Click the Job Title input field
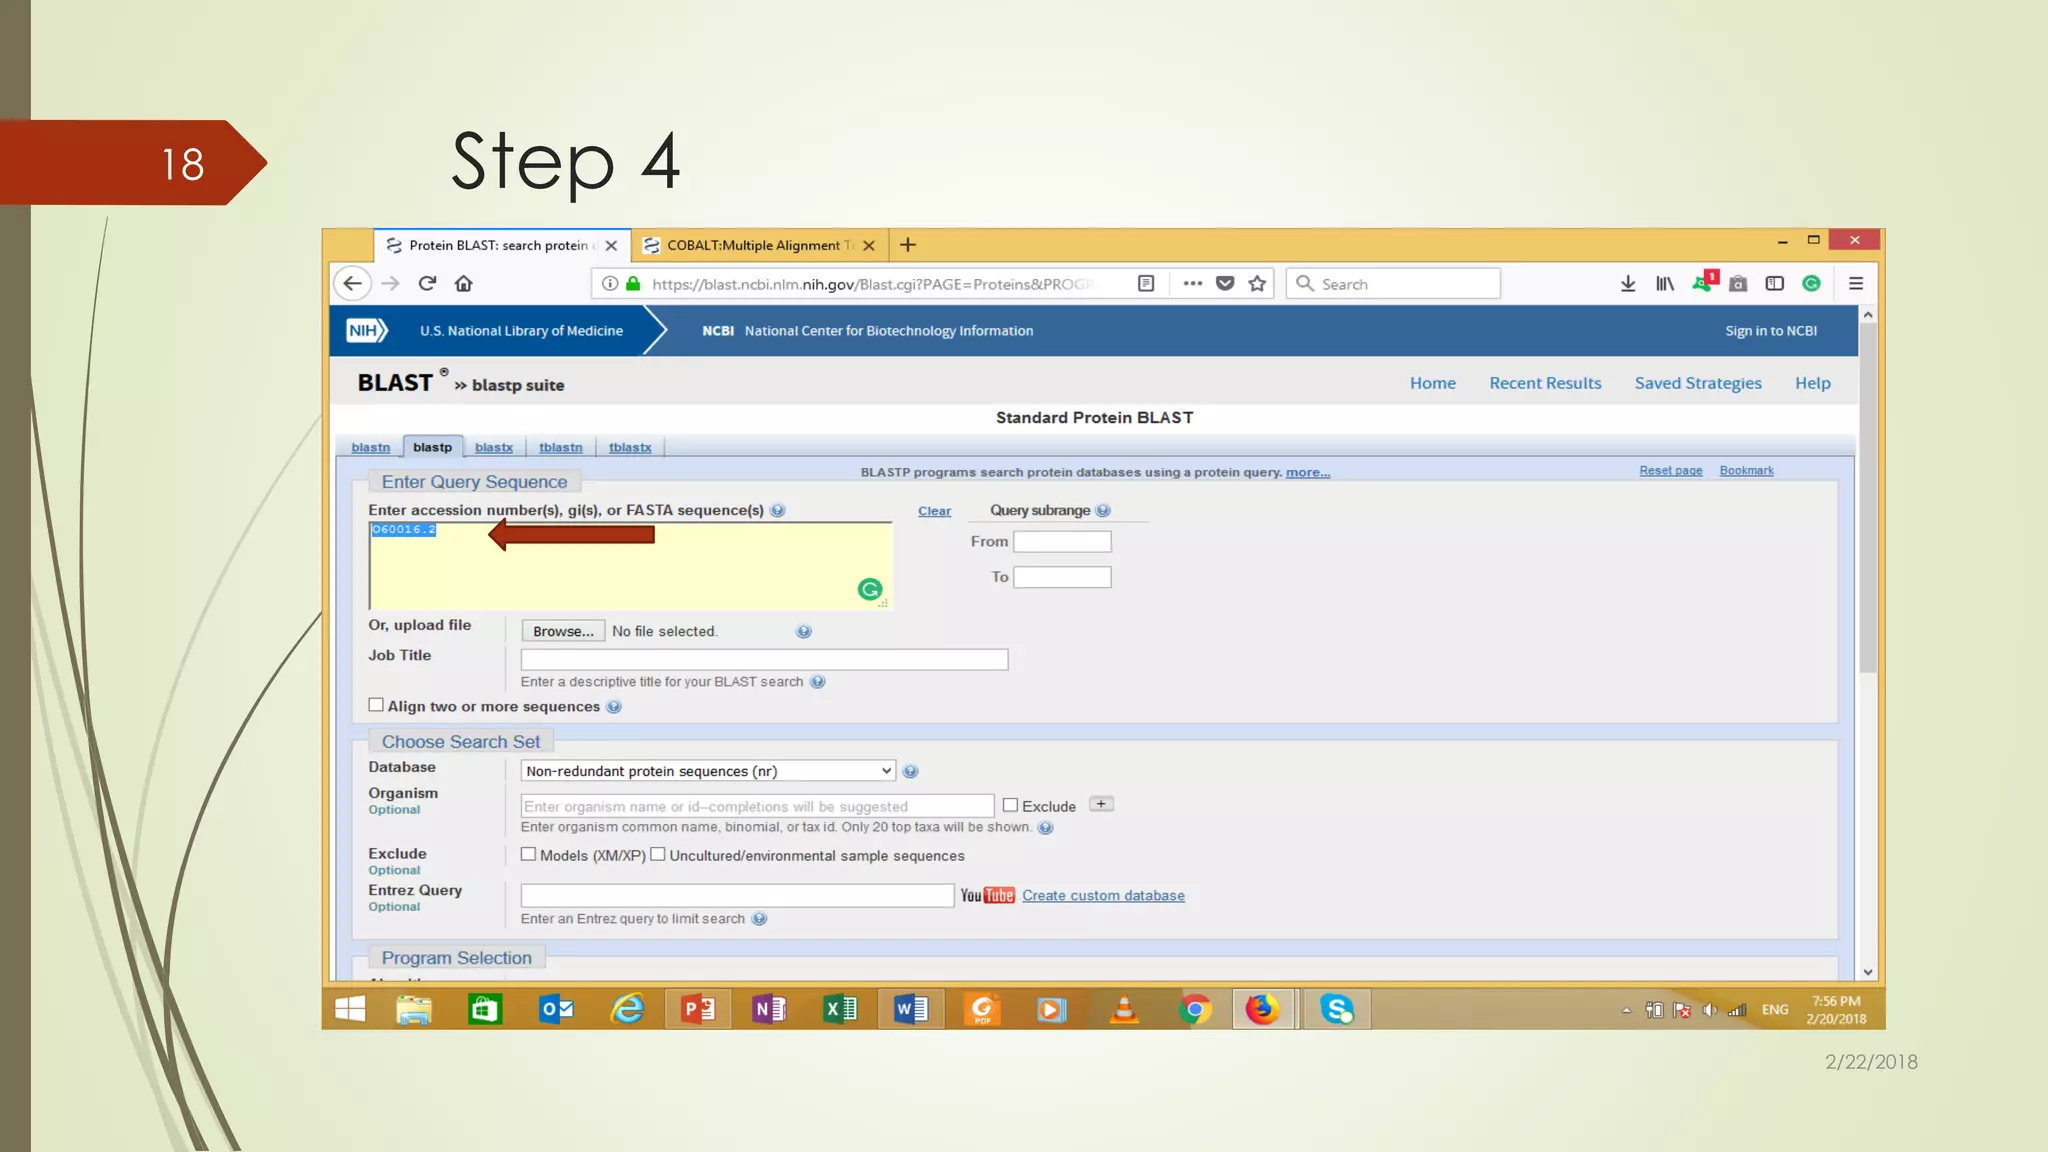This screenshot has height=1152, width=2048. pyautogui.click(x=764, y=659)
